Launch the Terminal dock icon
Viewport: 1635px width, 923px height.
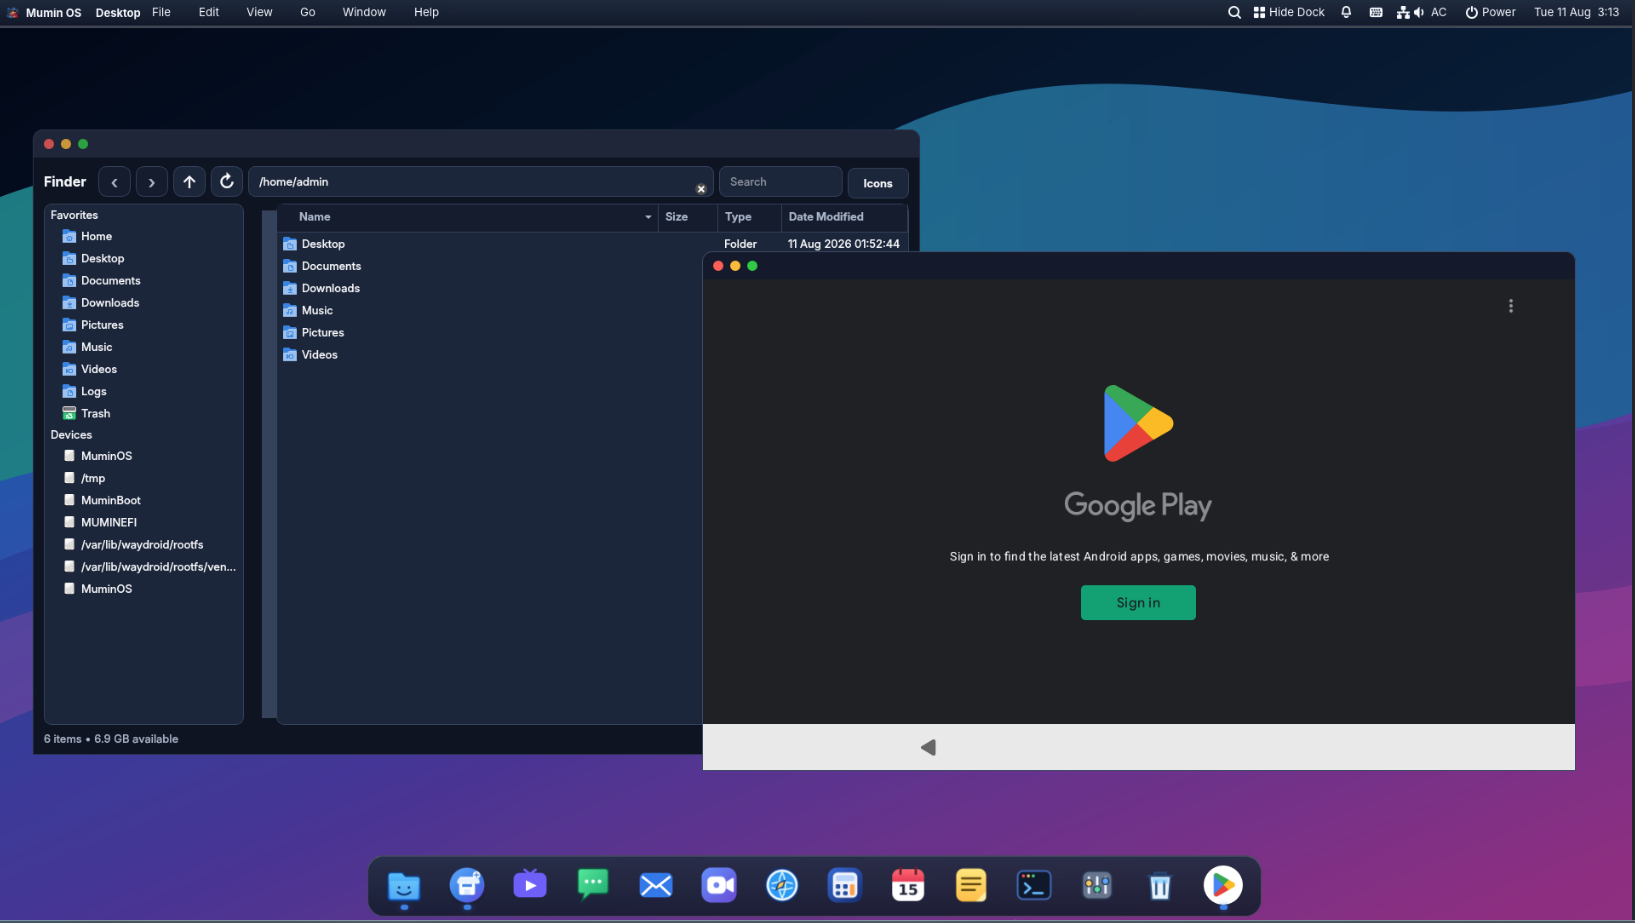click(1034, 885)
